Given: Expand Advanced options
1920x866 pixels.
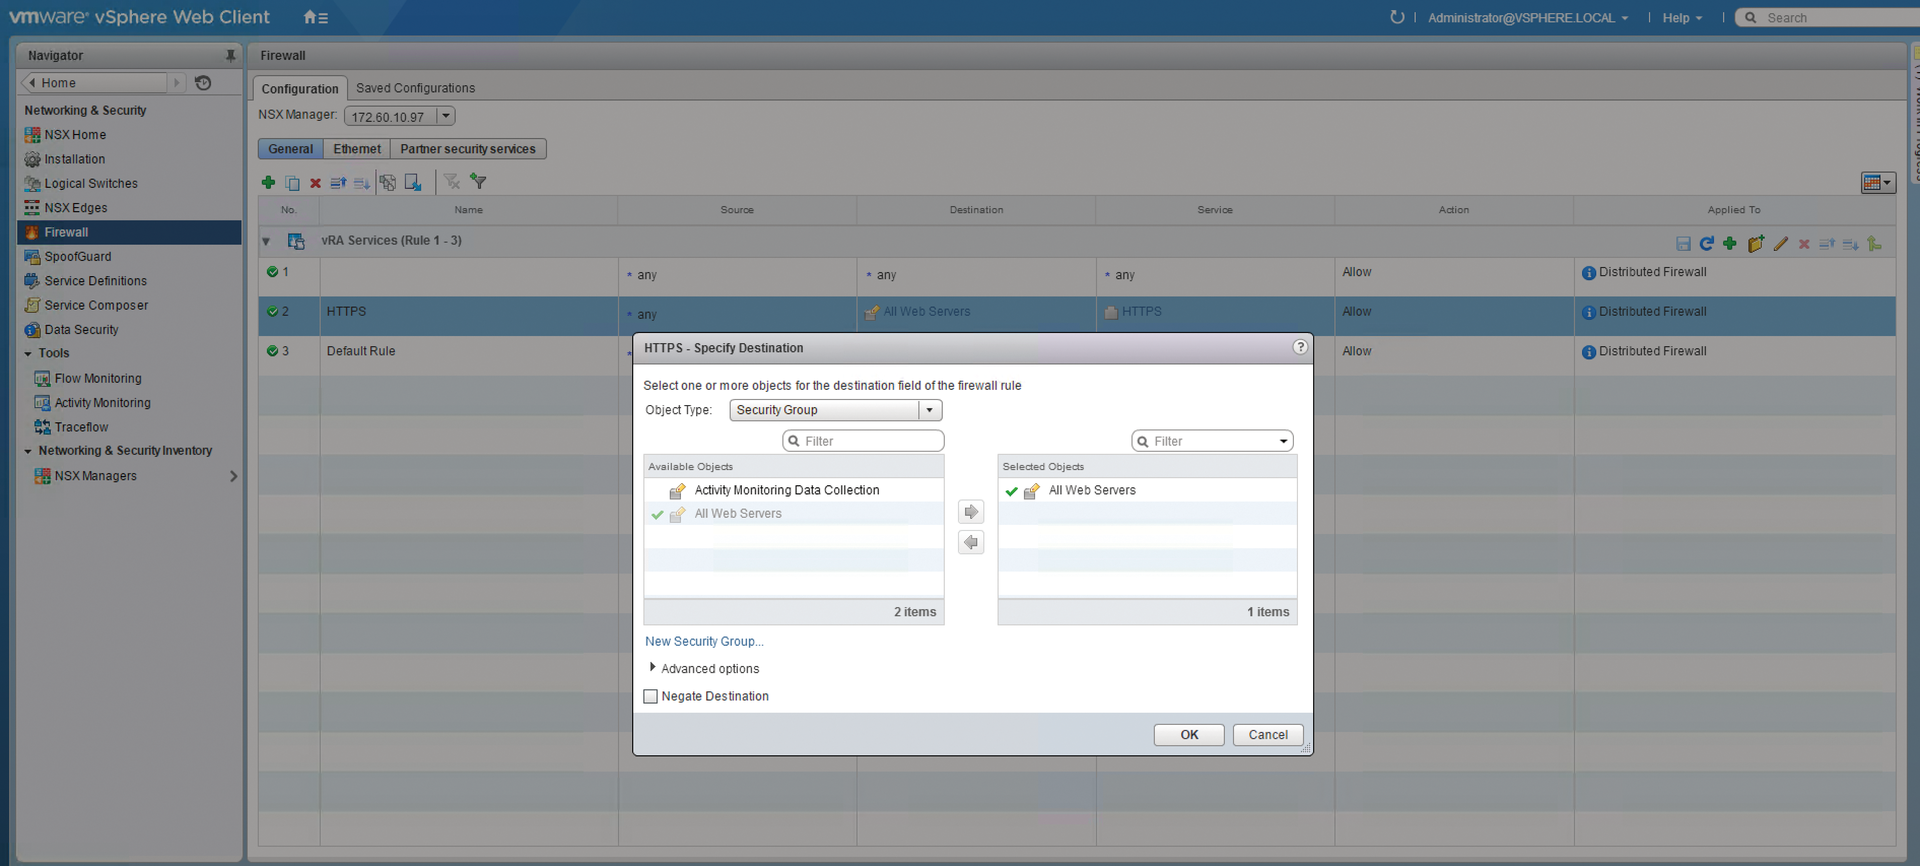Looking at the screenshot, I should click(x=653, y=668).
